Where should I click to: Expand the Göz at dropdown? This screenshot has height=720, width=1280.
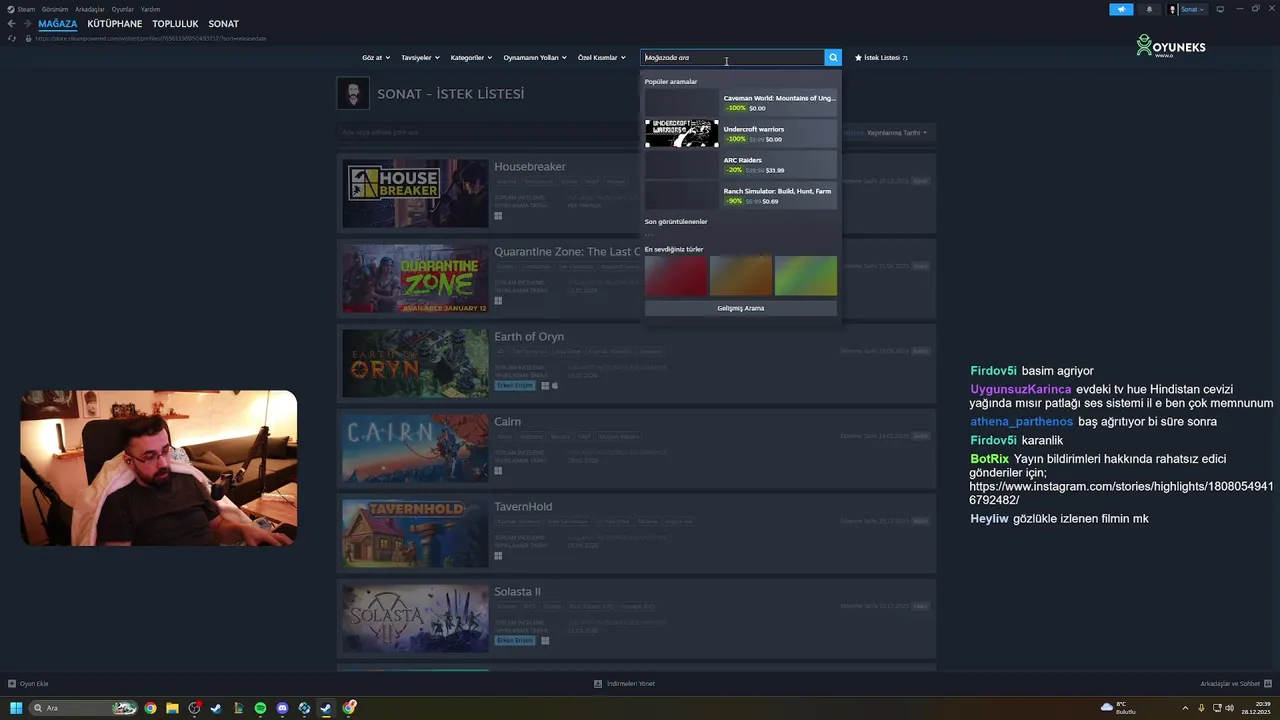[x=376, y=58]
